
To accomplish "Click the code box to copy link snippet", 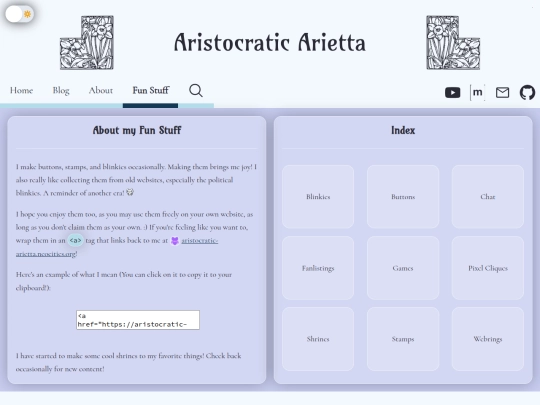I will pos(138,320).
